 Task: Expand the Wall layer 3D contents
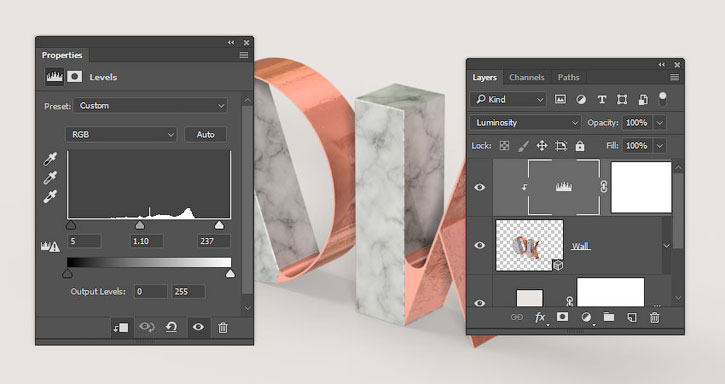[x=666, y=246]
